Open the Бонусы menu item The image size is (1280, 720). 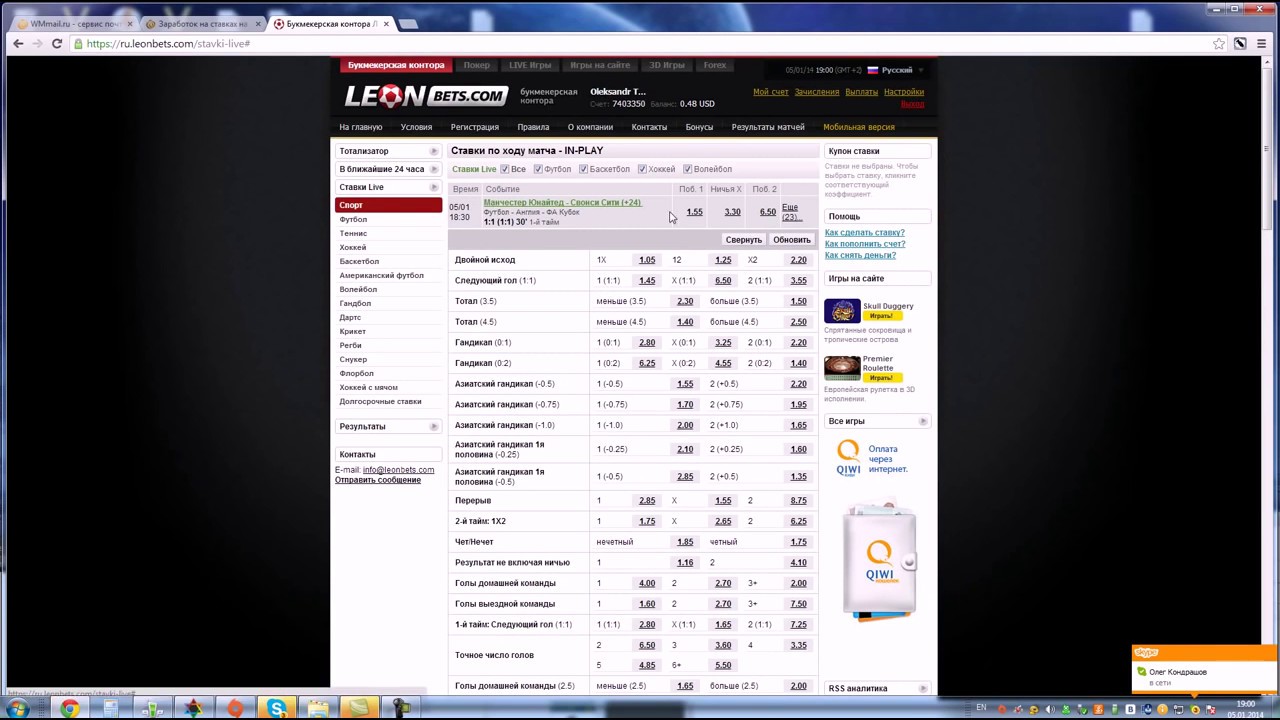click(699, 127)
